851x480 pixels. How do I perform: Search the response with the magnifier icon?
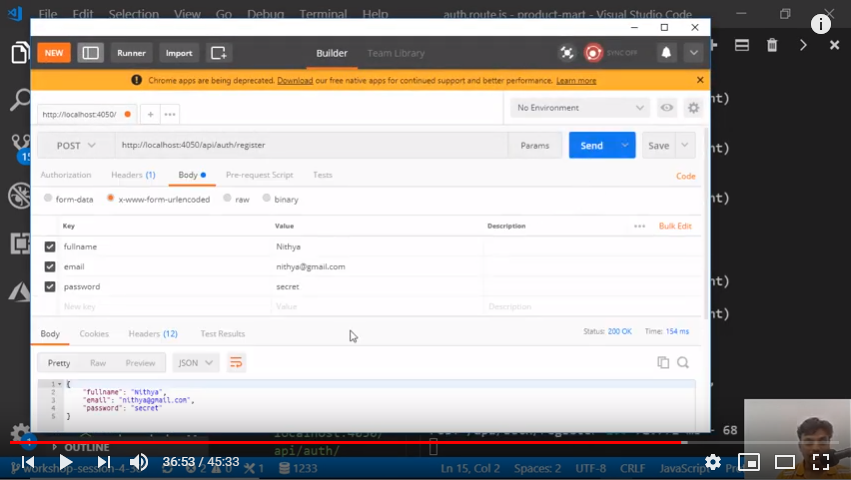(683, 363)
